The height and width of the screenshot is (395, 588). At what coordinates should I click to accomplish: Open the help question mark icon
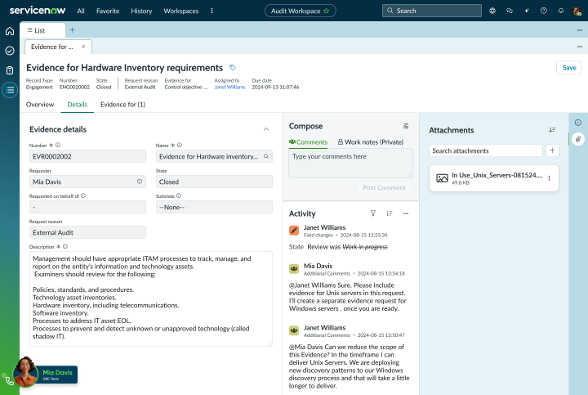543,11
